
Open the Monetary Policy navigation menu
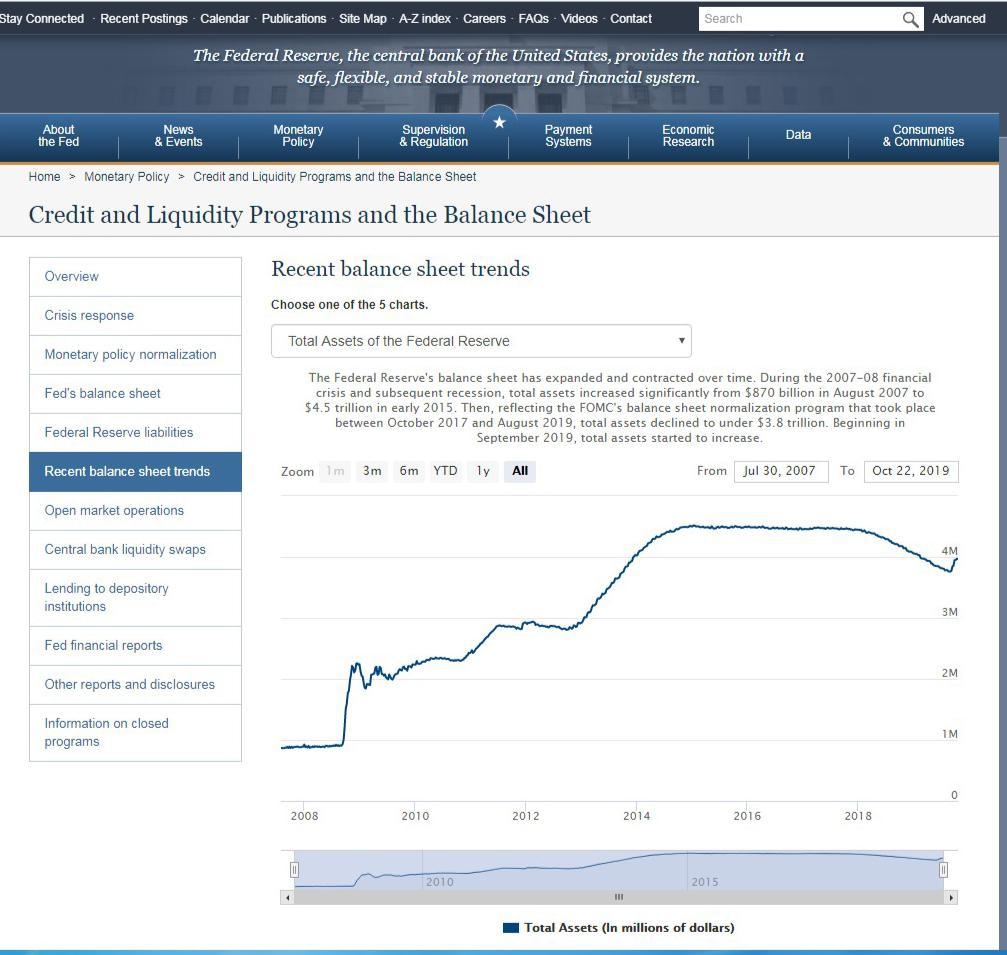pyautogui.click(x=298, y=136)
